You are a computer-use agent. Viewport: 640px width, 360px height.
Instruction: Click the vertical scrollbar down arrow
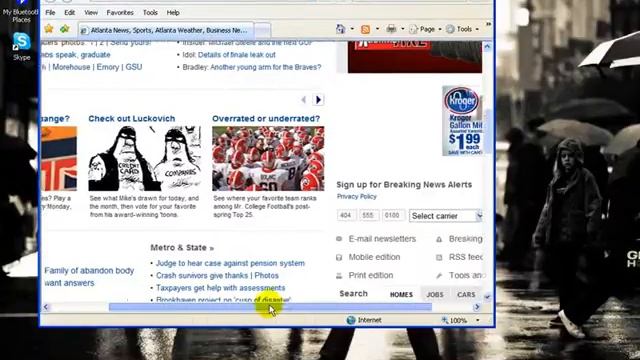[x=487, y=297]
